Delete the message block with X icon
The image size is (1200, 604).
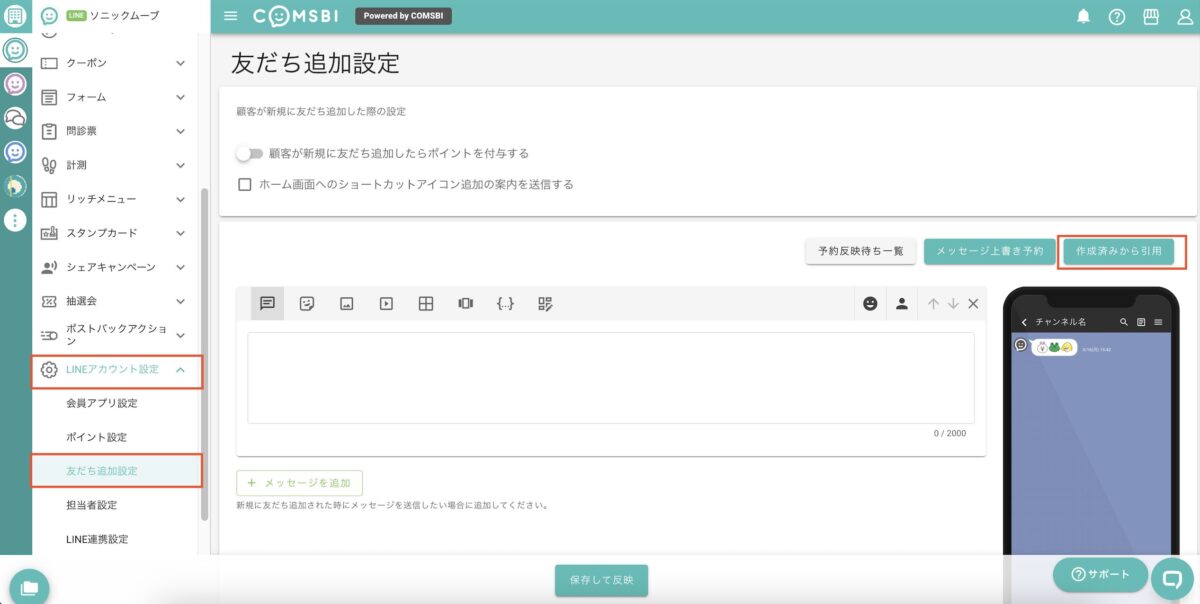[973, 304]
